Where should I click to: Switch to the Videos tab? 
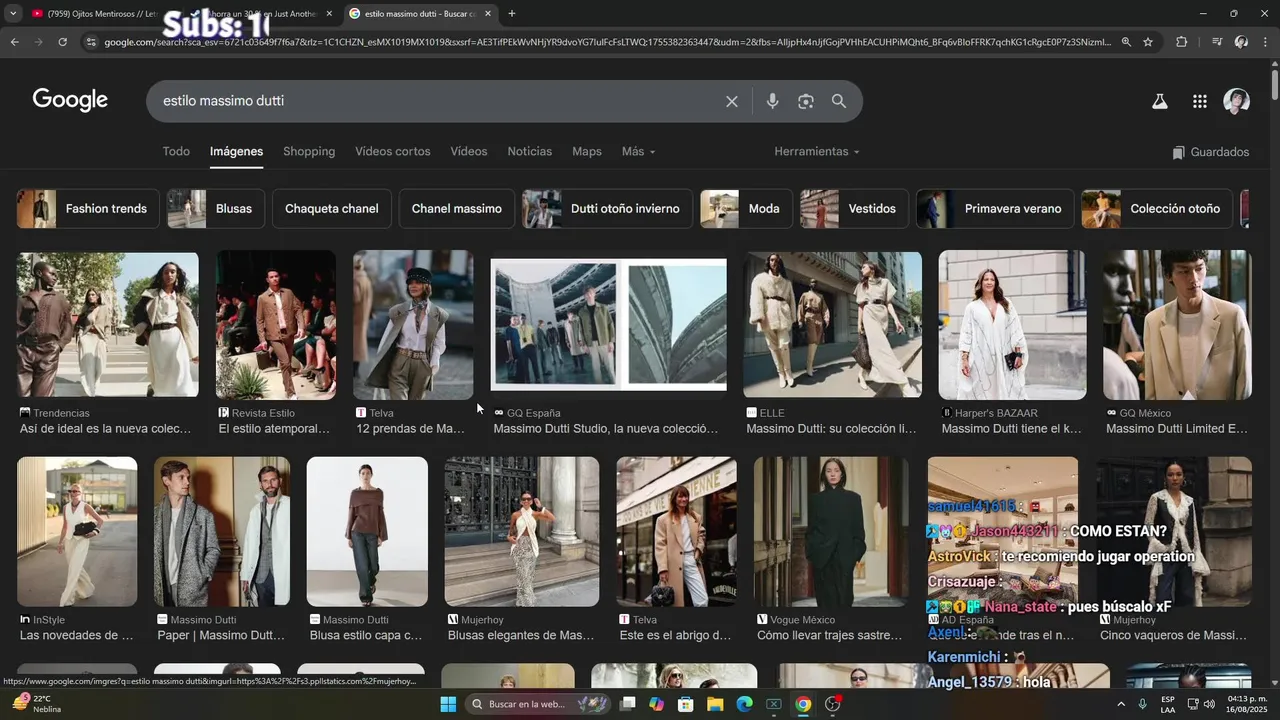click(469, 152)
